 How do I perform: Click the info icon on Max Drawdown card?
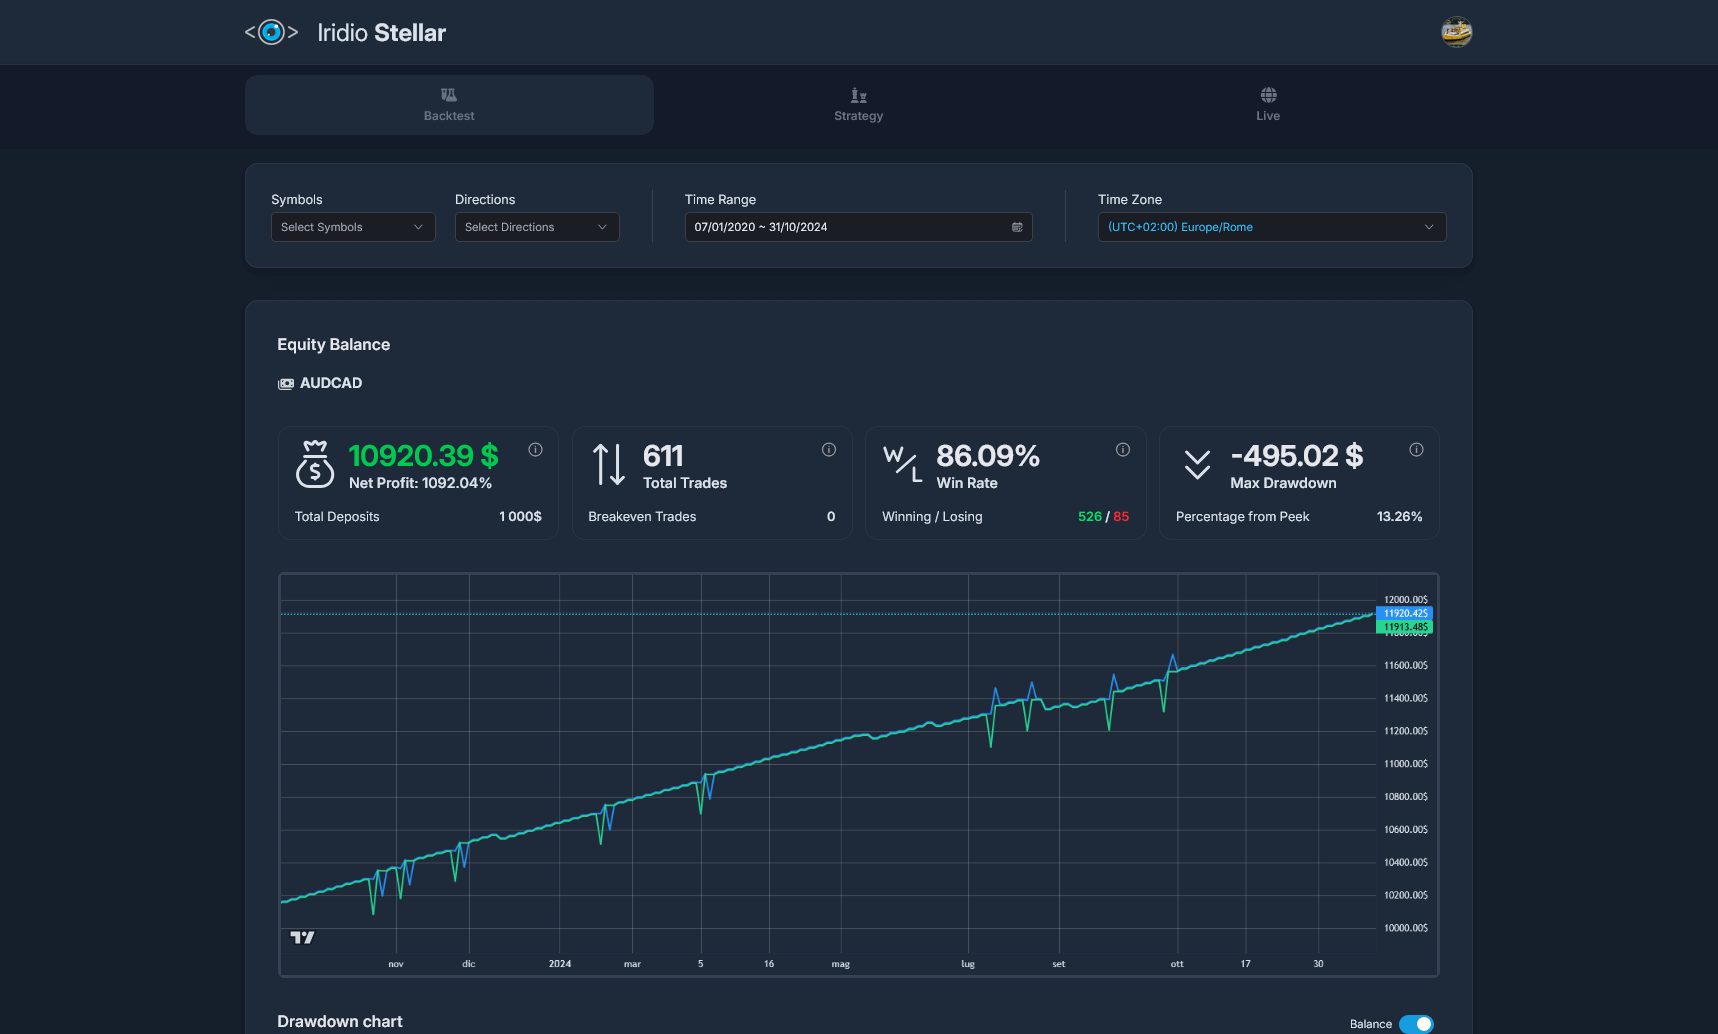click(x=1416, y=450)
